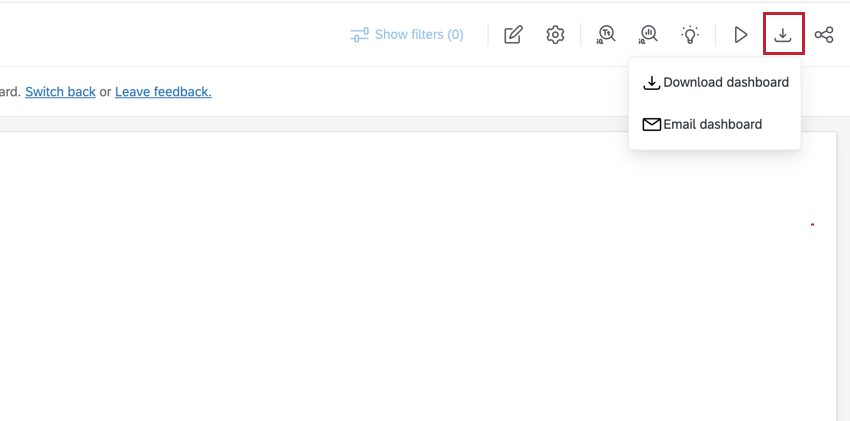
Task: Click empty space inside the export dropdown panel
Action: (x=714, y=103)
